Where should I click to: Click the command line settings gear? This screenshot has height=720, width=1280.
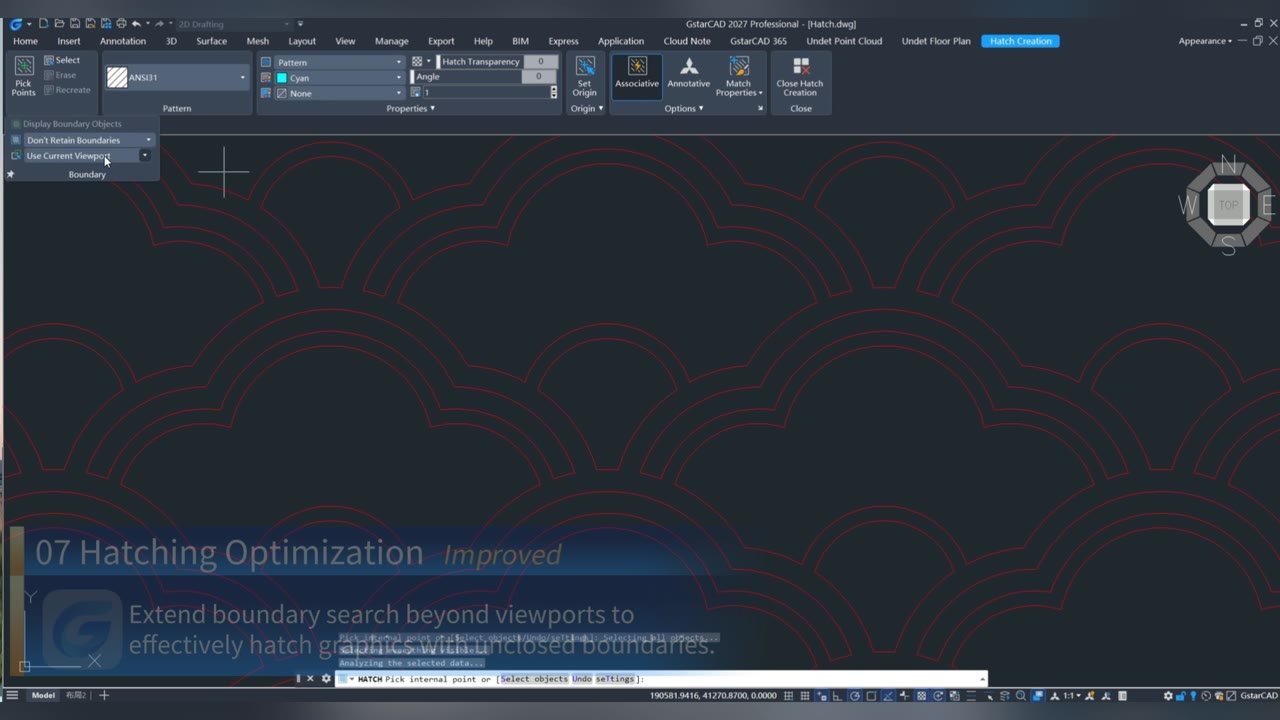(326, 679)
